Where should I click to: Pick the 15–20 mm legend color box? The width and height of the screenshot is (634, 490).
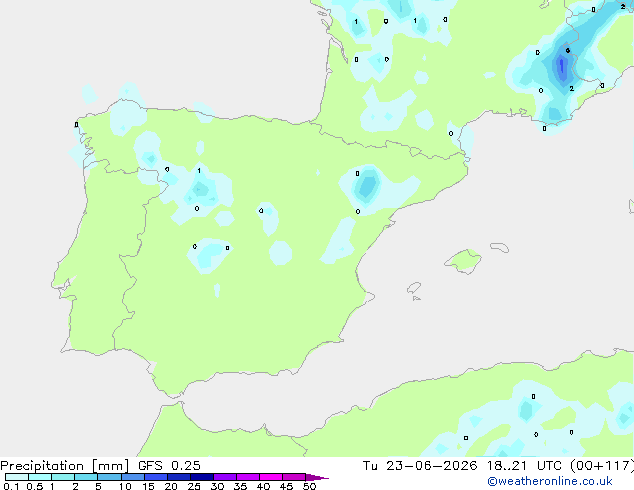[156, 477]
